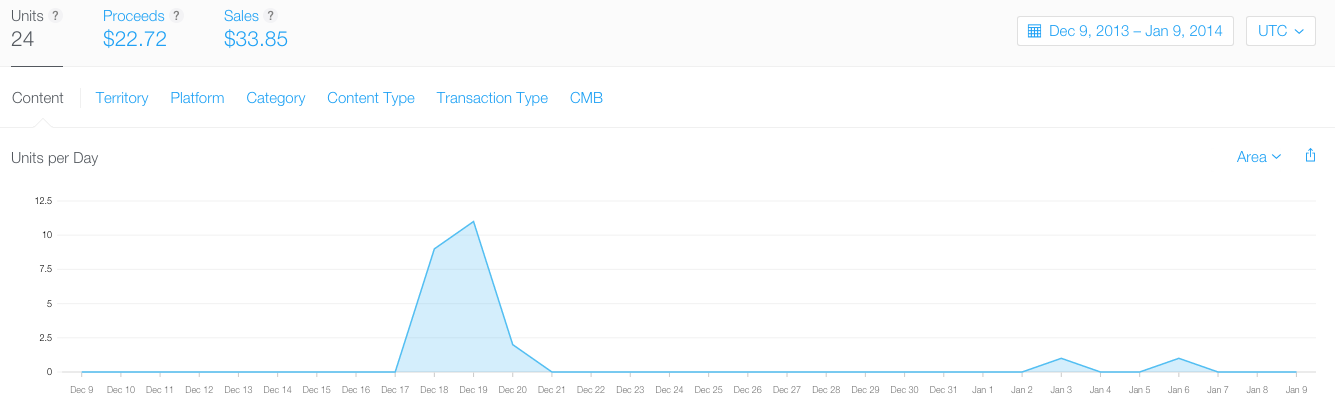Screen dimensions: 1335x405
Task: Click the Dec 19 peak on the chart
Action: [473, 222]
